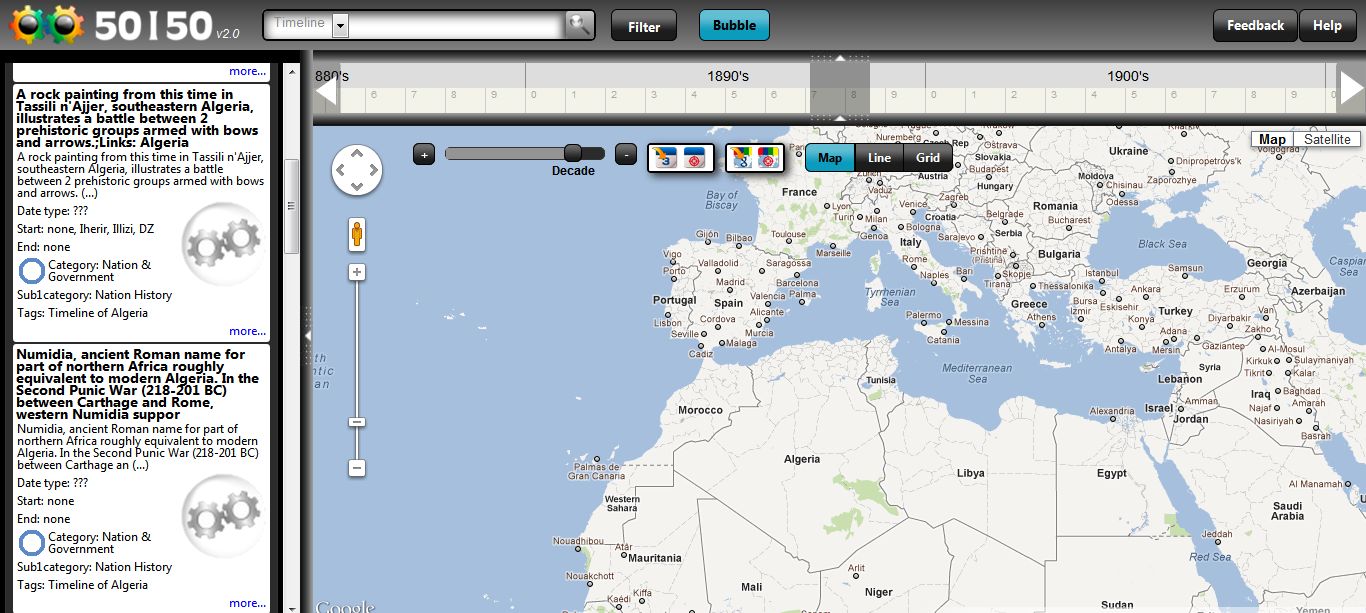This screenshot has width=1366, height=613.
Task: Switch to the Grid view
Action: click(x=928, y=158)
